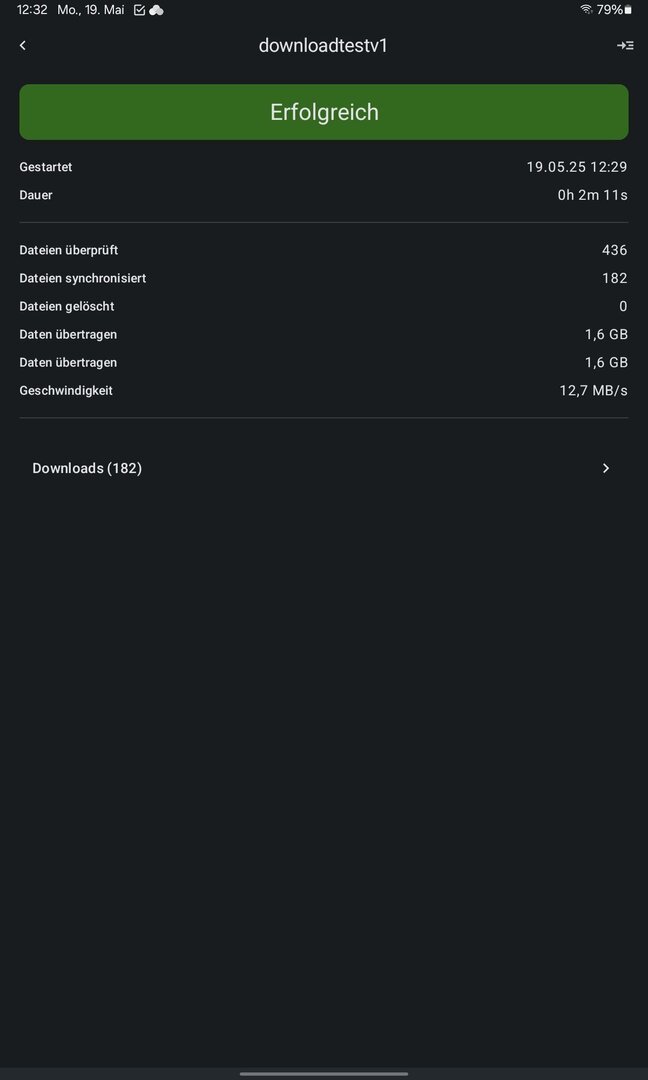Image resolution: width=648 pixels, height=1080 pixels.
Task: Tap the status bar clock
Action: click(x=32, y=10)
